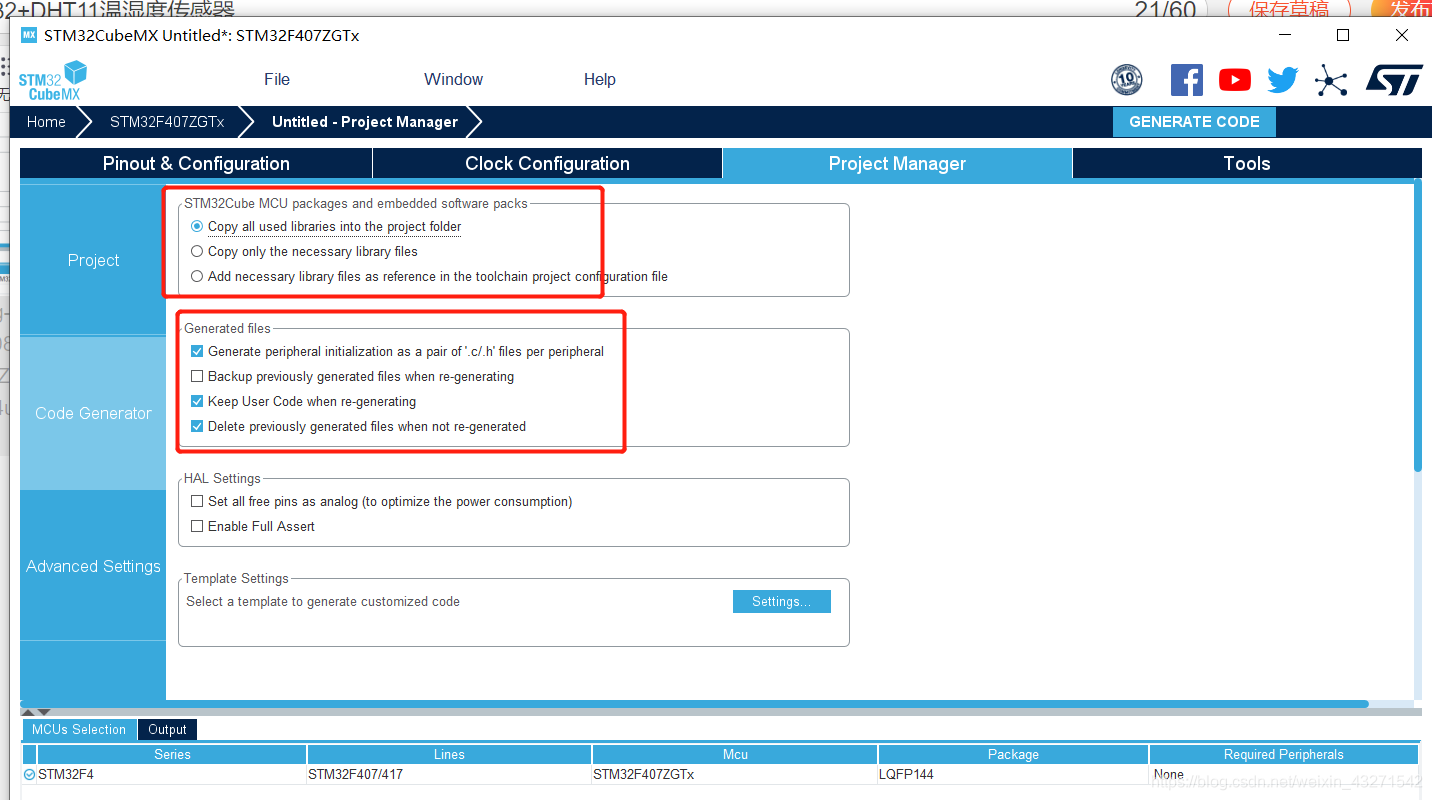Select the Project Manager tab

tap(897, 164)
